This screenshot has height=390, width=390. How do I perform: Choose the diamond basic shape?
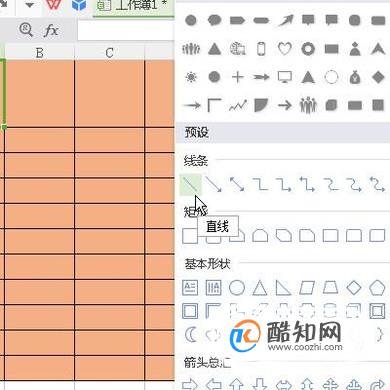coord(354,287)
